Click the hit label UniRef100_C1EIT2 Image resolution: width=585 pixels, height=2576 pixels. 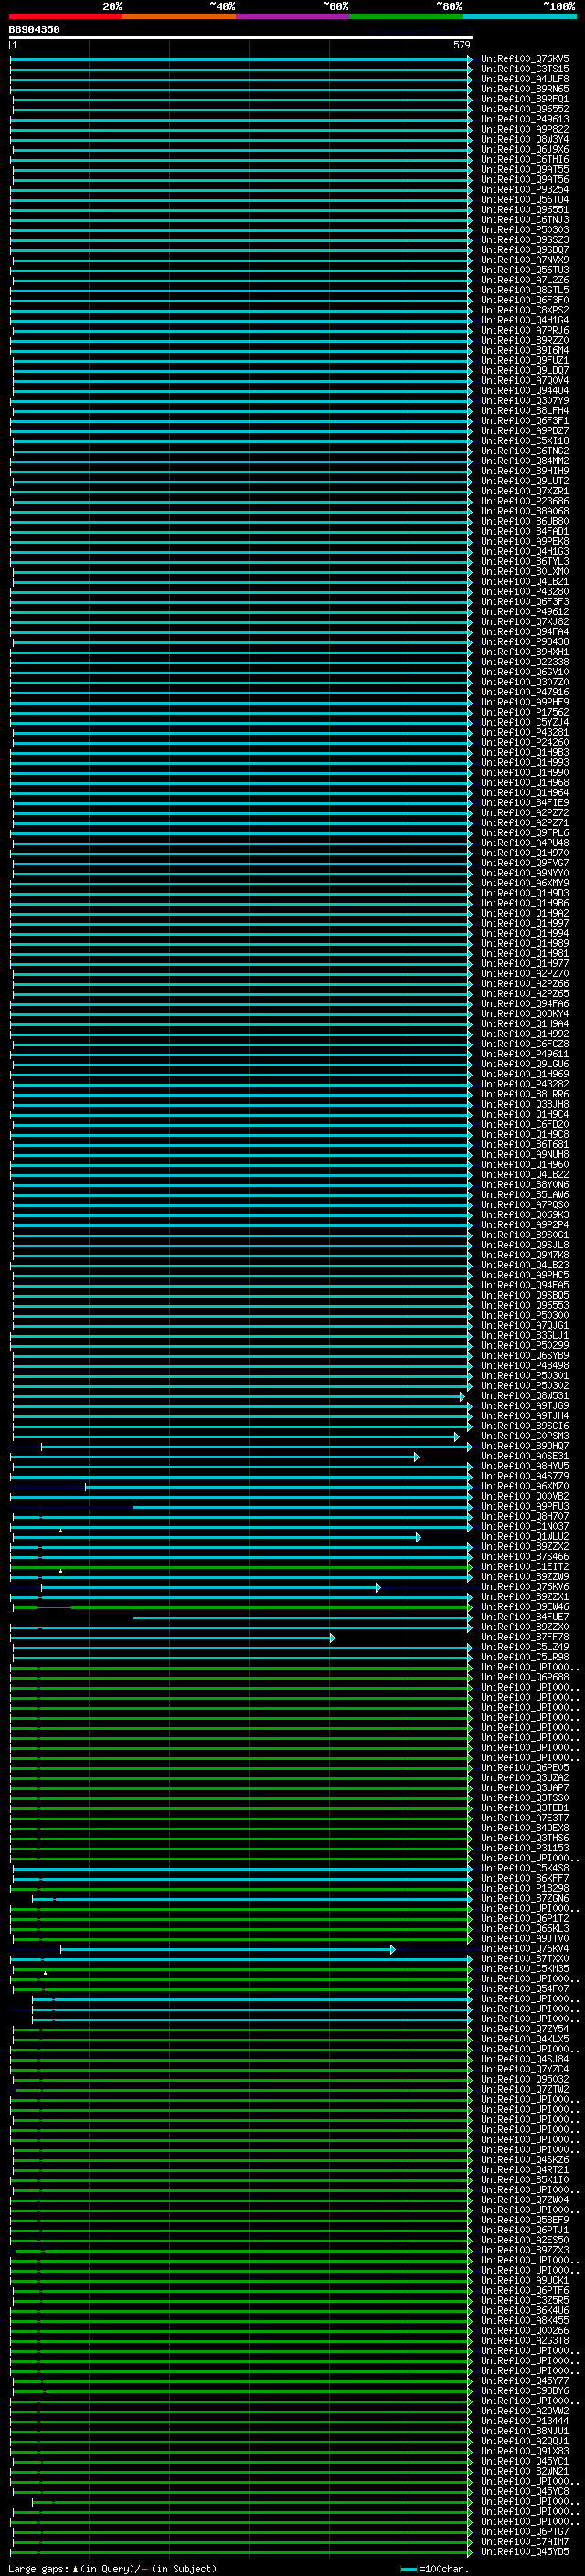pyautogui.click(x=525, y=1567)
